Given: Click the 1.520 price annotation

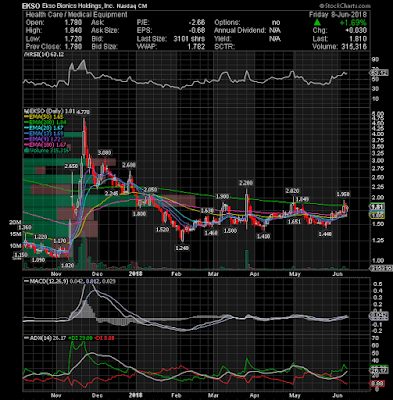Looking at the screenshot, I should 163,230.
